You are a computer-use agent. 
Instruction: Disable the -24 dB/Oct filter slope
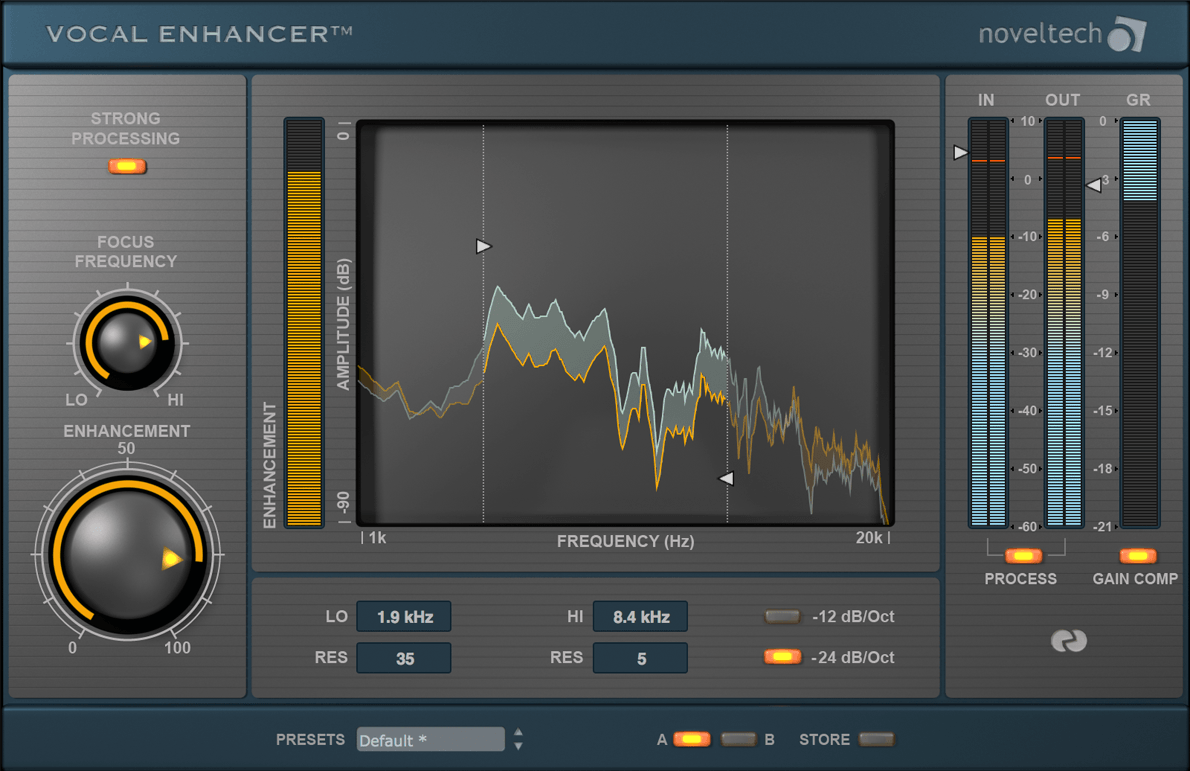(x=782, y=657)
